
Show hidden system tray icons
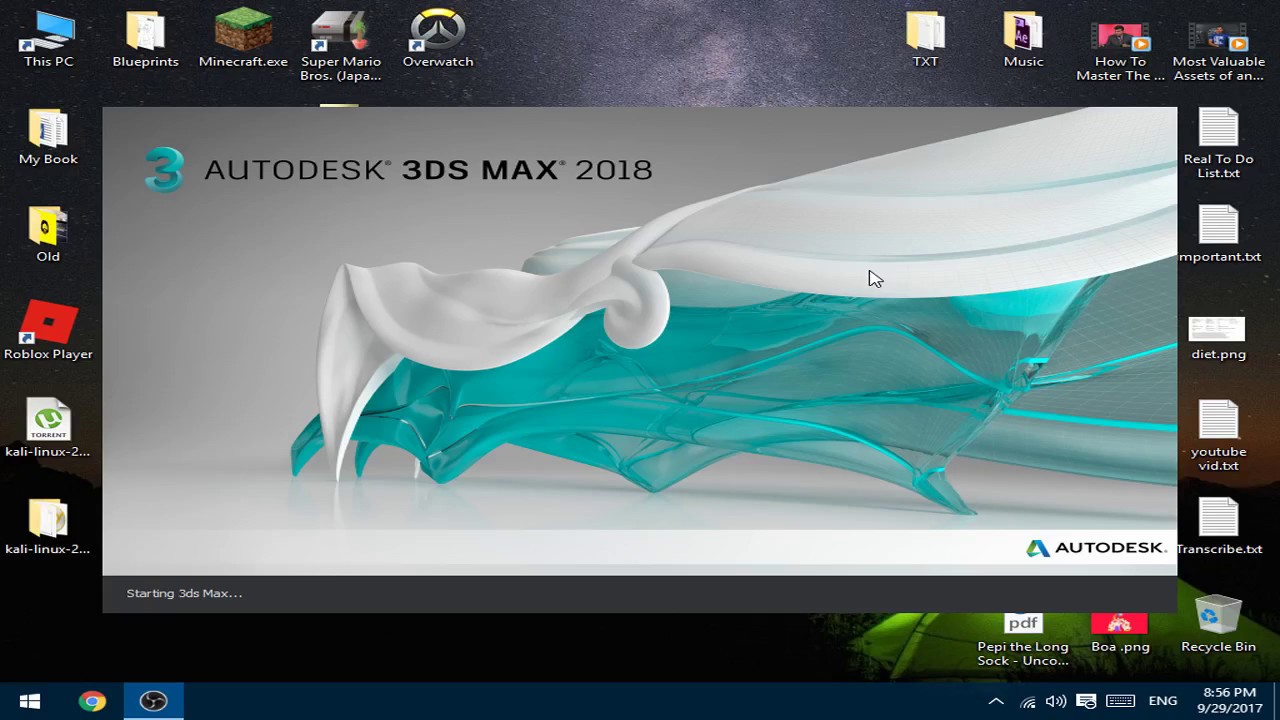point(996,701)
